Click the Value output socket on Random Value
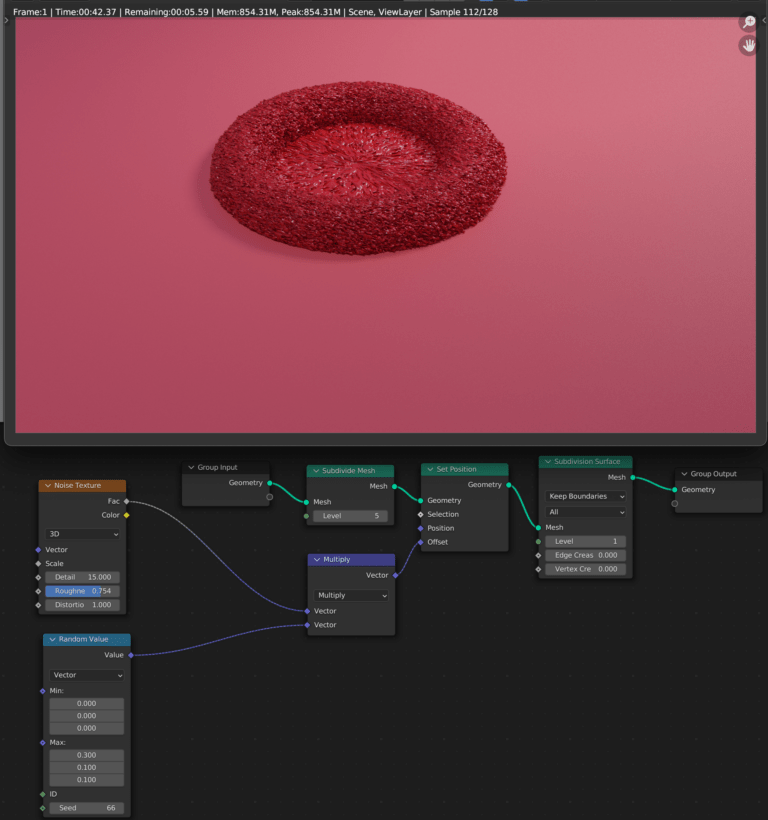Viewport: 768px width, 820px height. [x=130, y=655]
